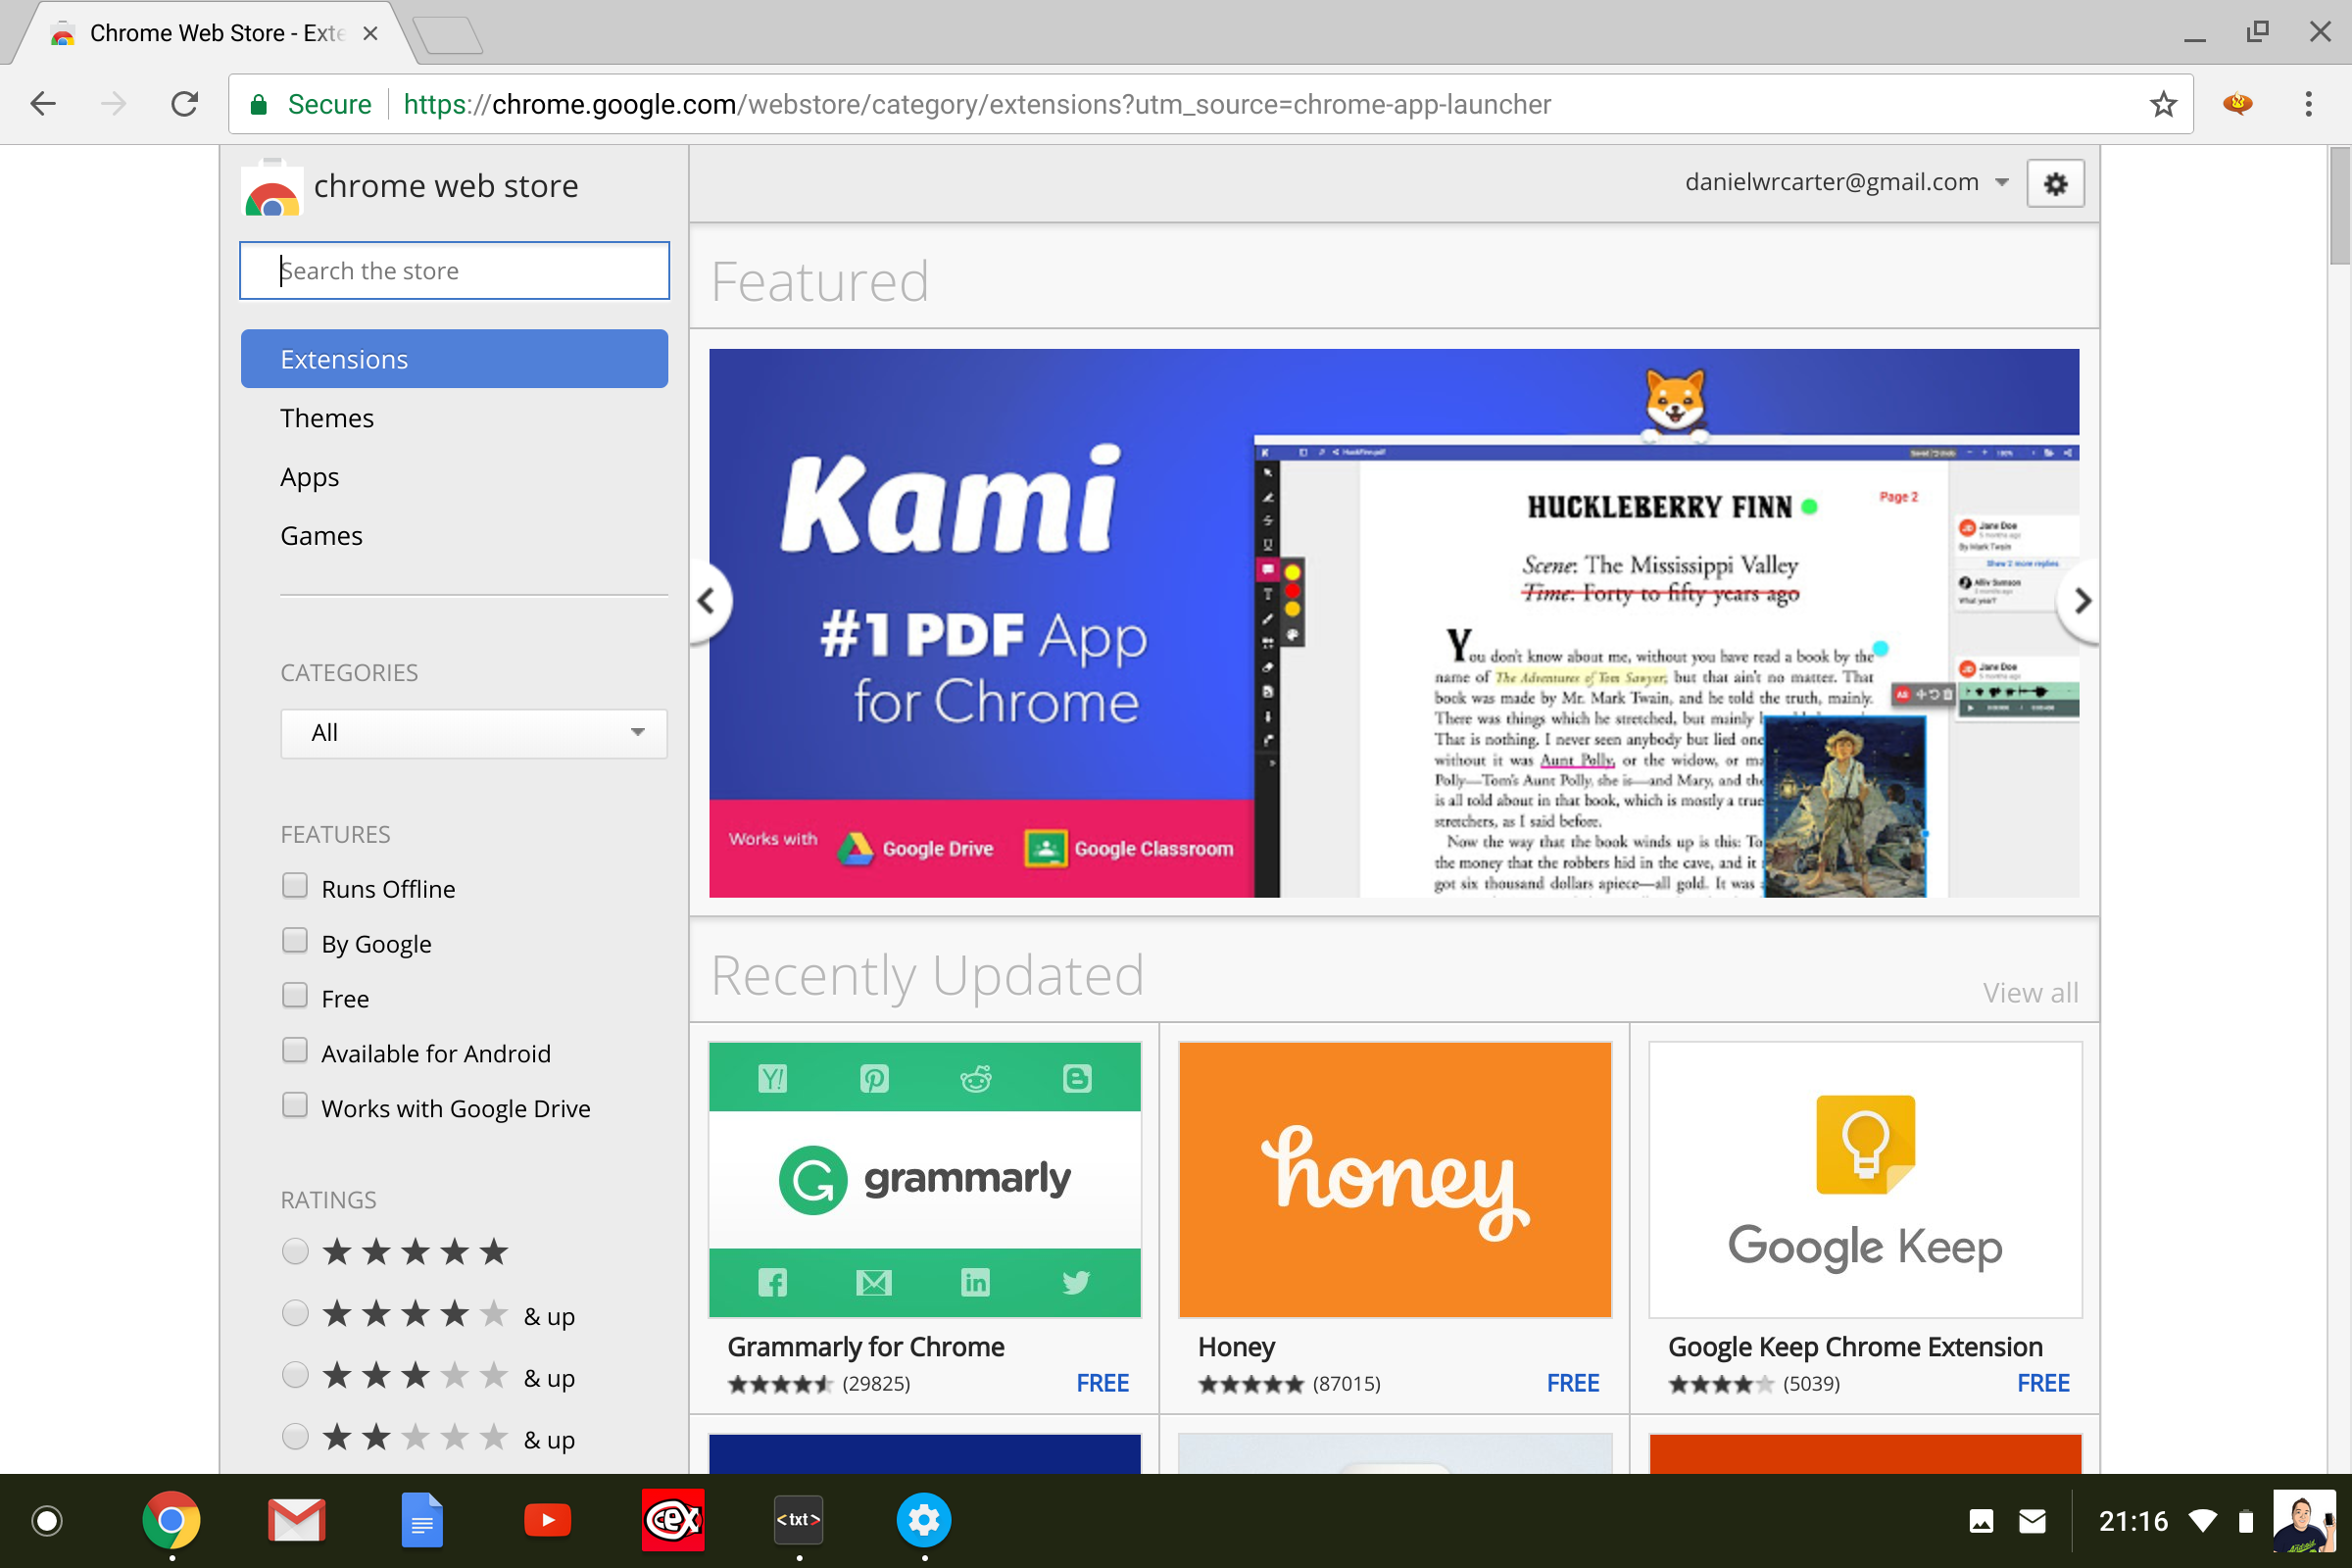This screenshot has width=2352, height=1568.
Task: Select two stars & up rating
Action: (295, 1437)
